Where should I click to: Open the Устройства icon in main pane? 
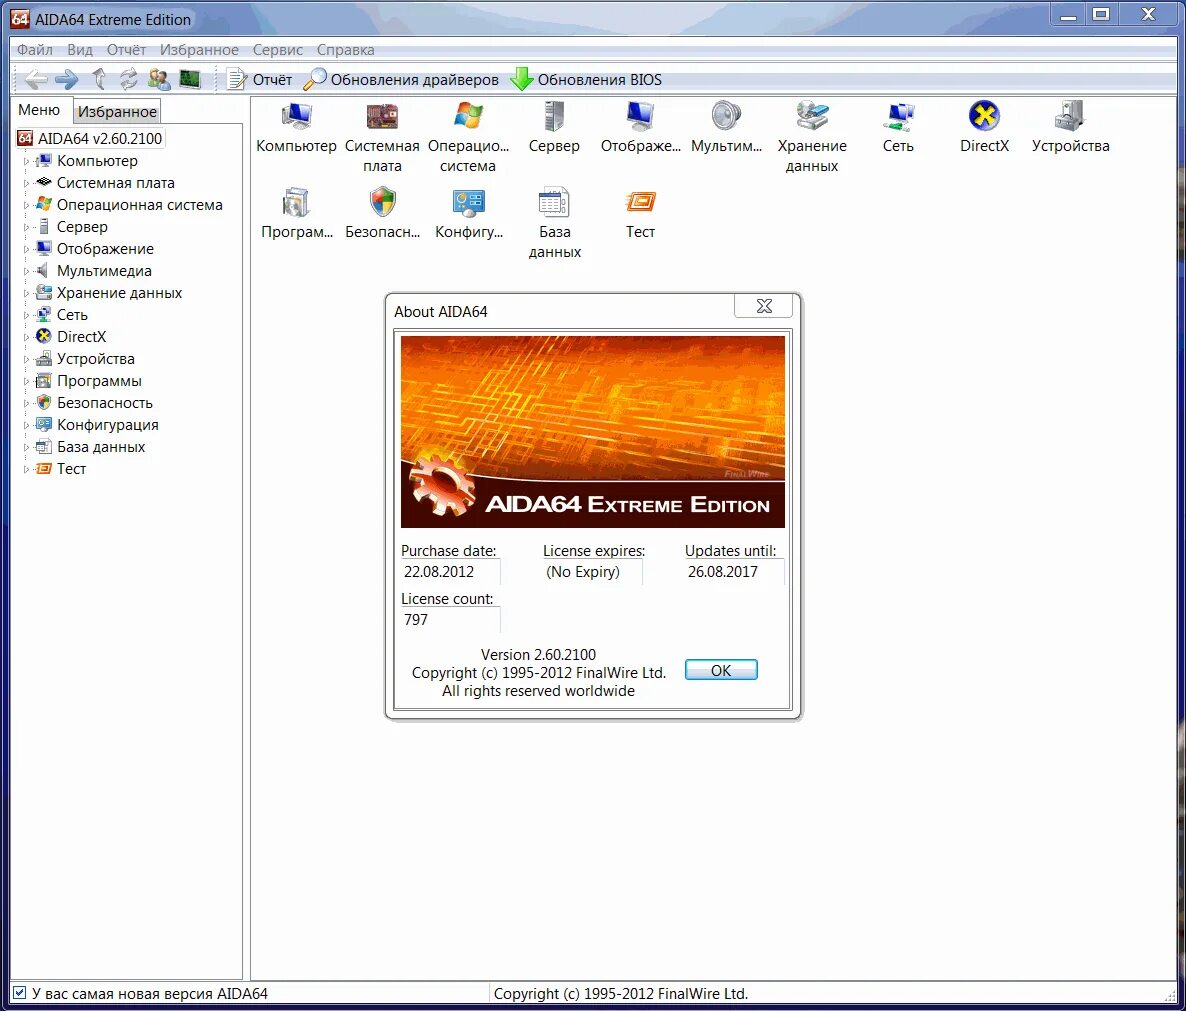1070,116
